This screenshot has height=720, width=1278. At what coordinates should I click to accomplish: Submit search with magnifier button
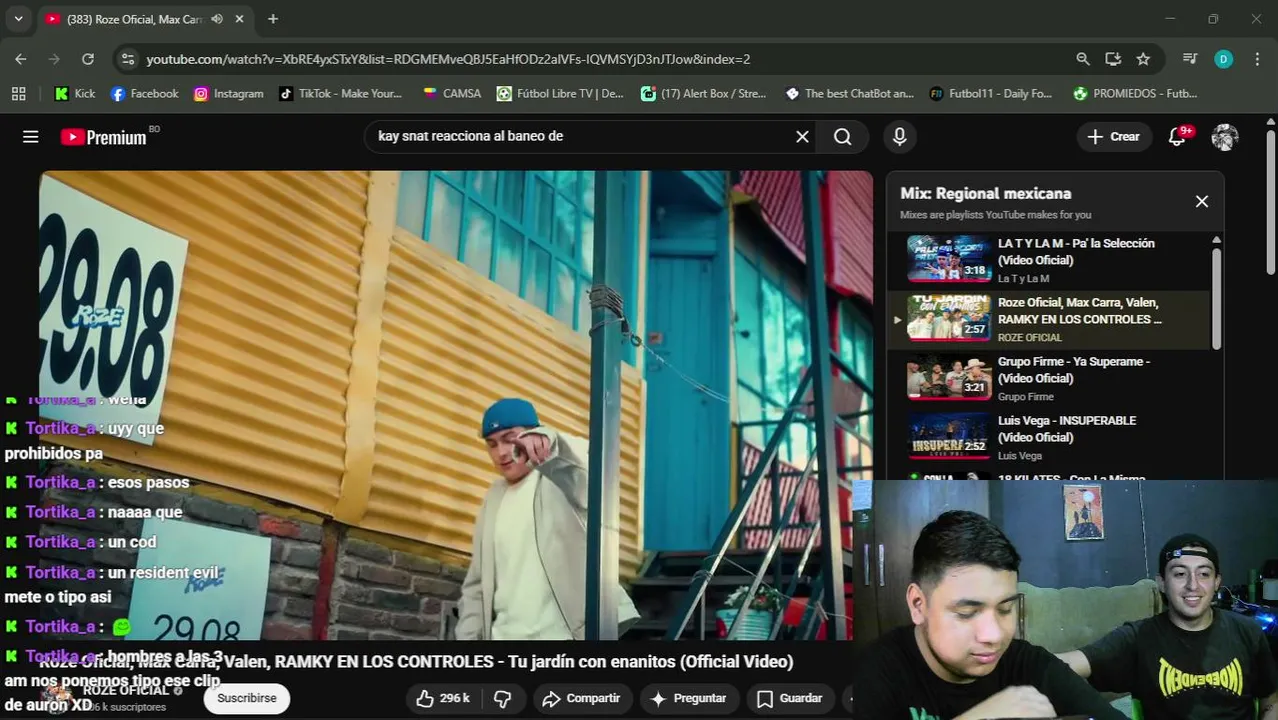point(843,137)
